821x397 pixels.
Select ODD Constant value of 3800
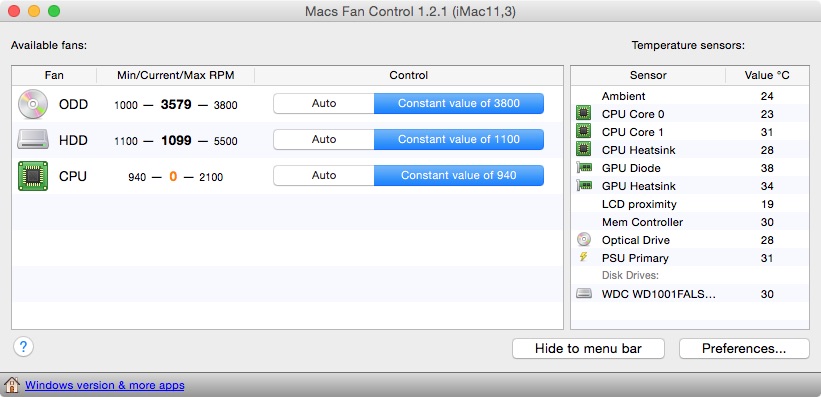[x=459, y=104]
